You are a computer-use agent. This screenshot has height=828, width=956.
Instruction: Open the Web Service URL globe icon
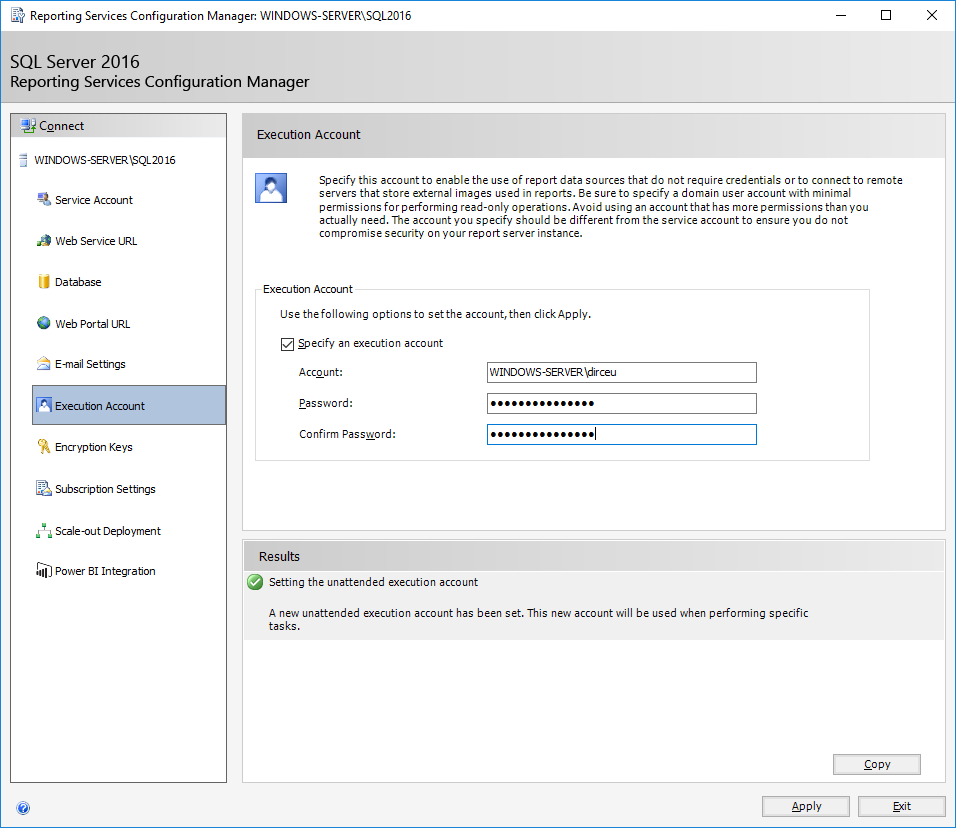tap(43, 240)
